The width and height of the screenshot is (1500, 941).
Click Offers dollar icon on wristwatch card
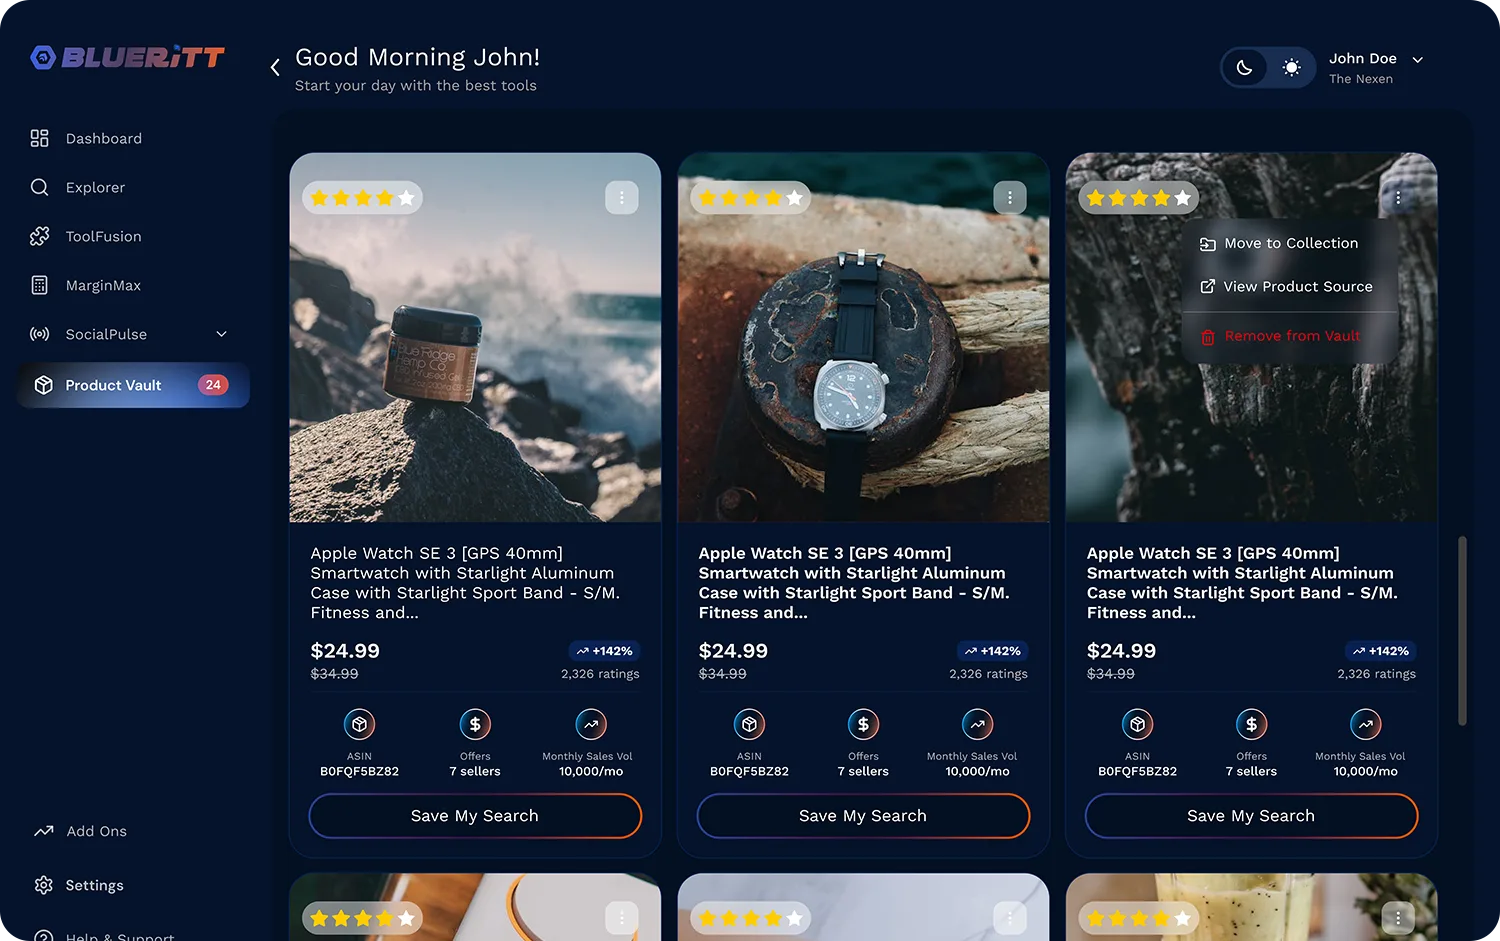coord(863,724)
